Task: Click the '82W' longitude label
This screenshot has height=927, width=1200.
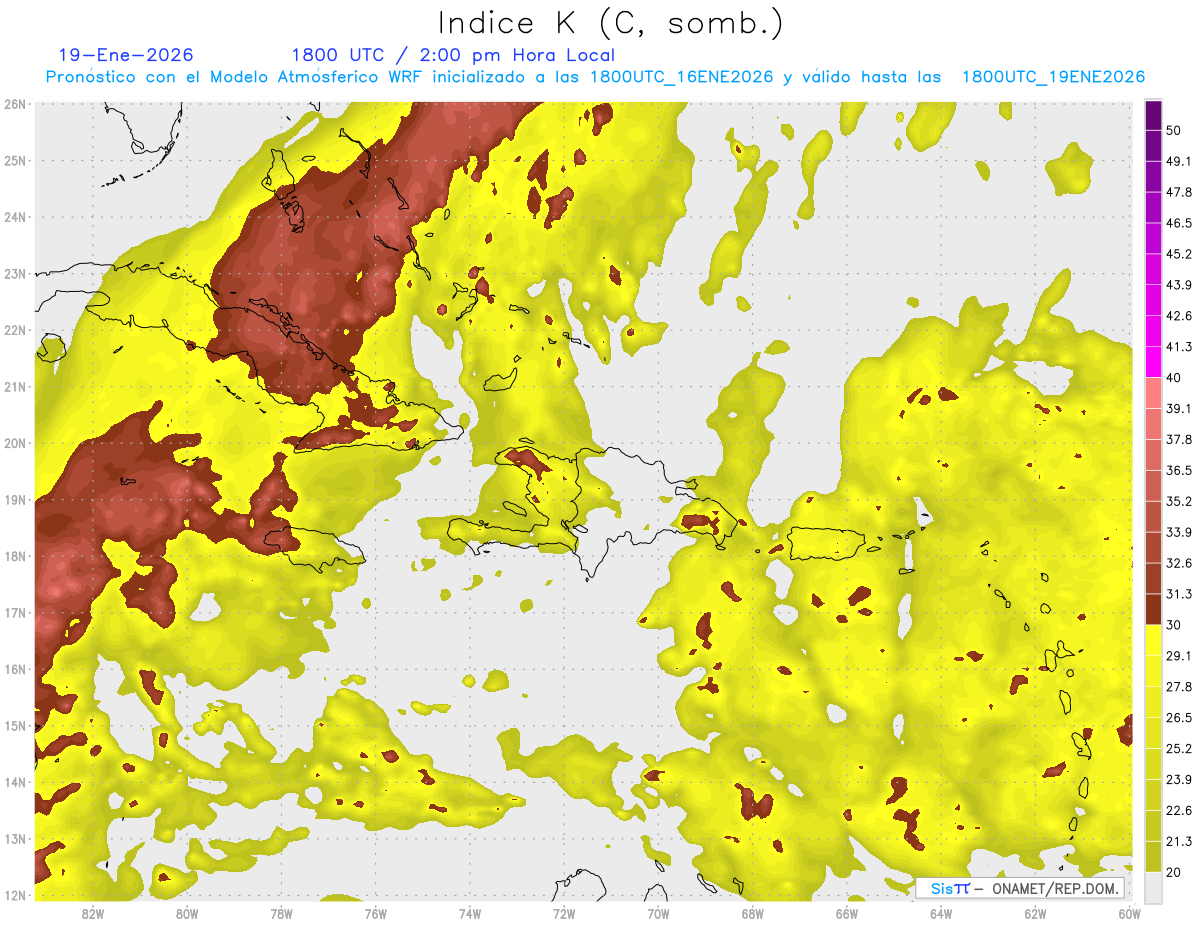Action: pos(93,913)
